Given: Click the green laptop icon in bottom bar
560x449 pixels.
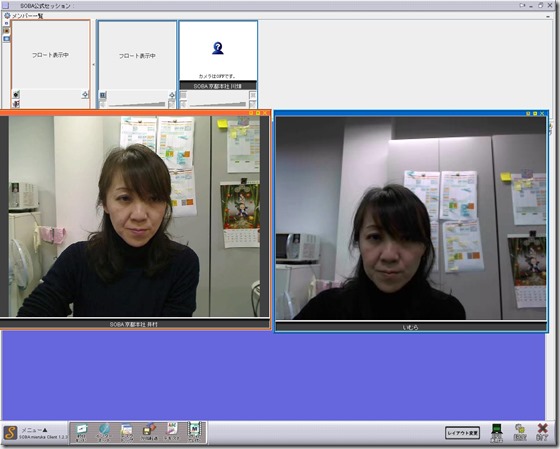Looking at the screenshot, I should (x=496, y=432).
